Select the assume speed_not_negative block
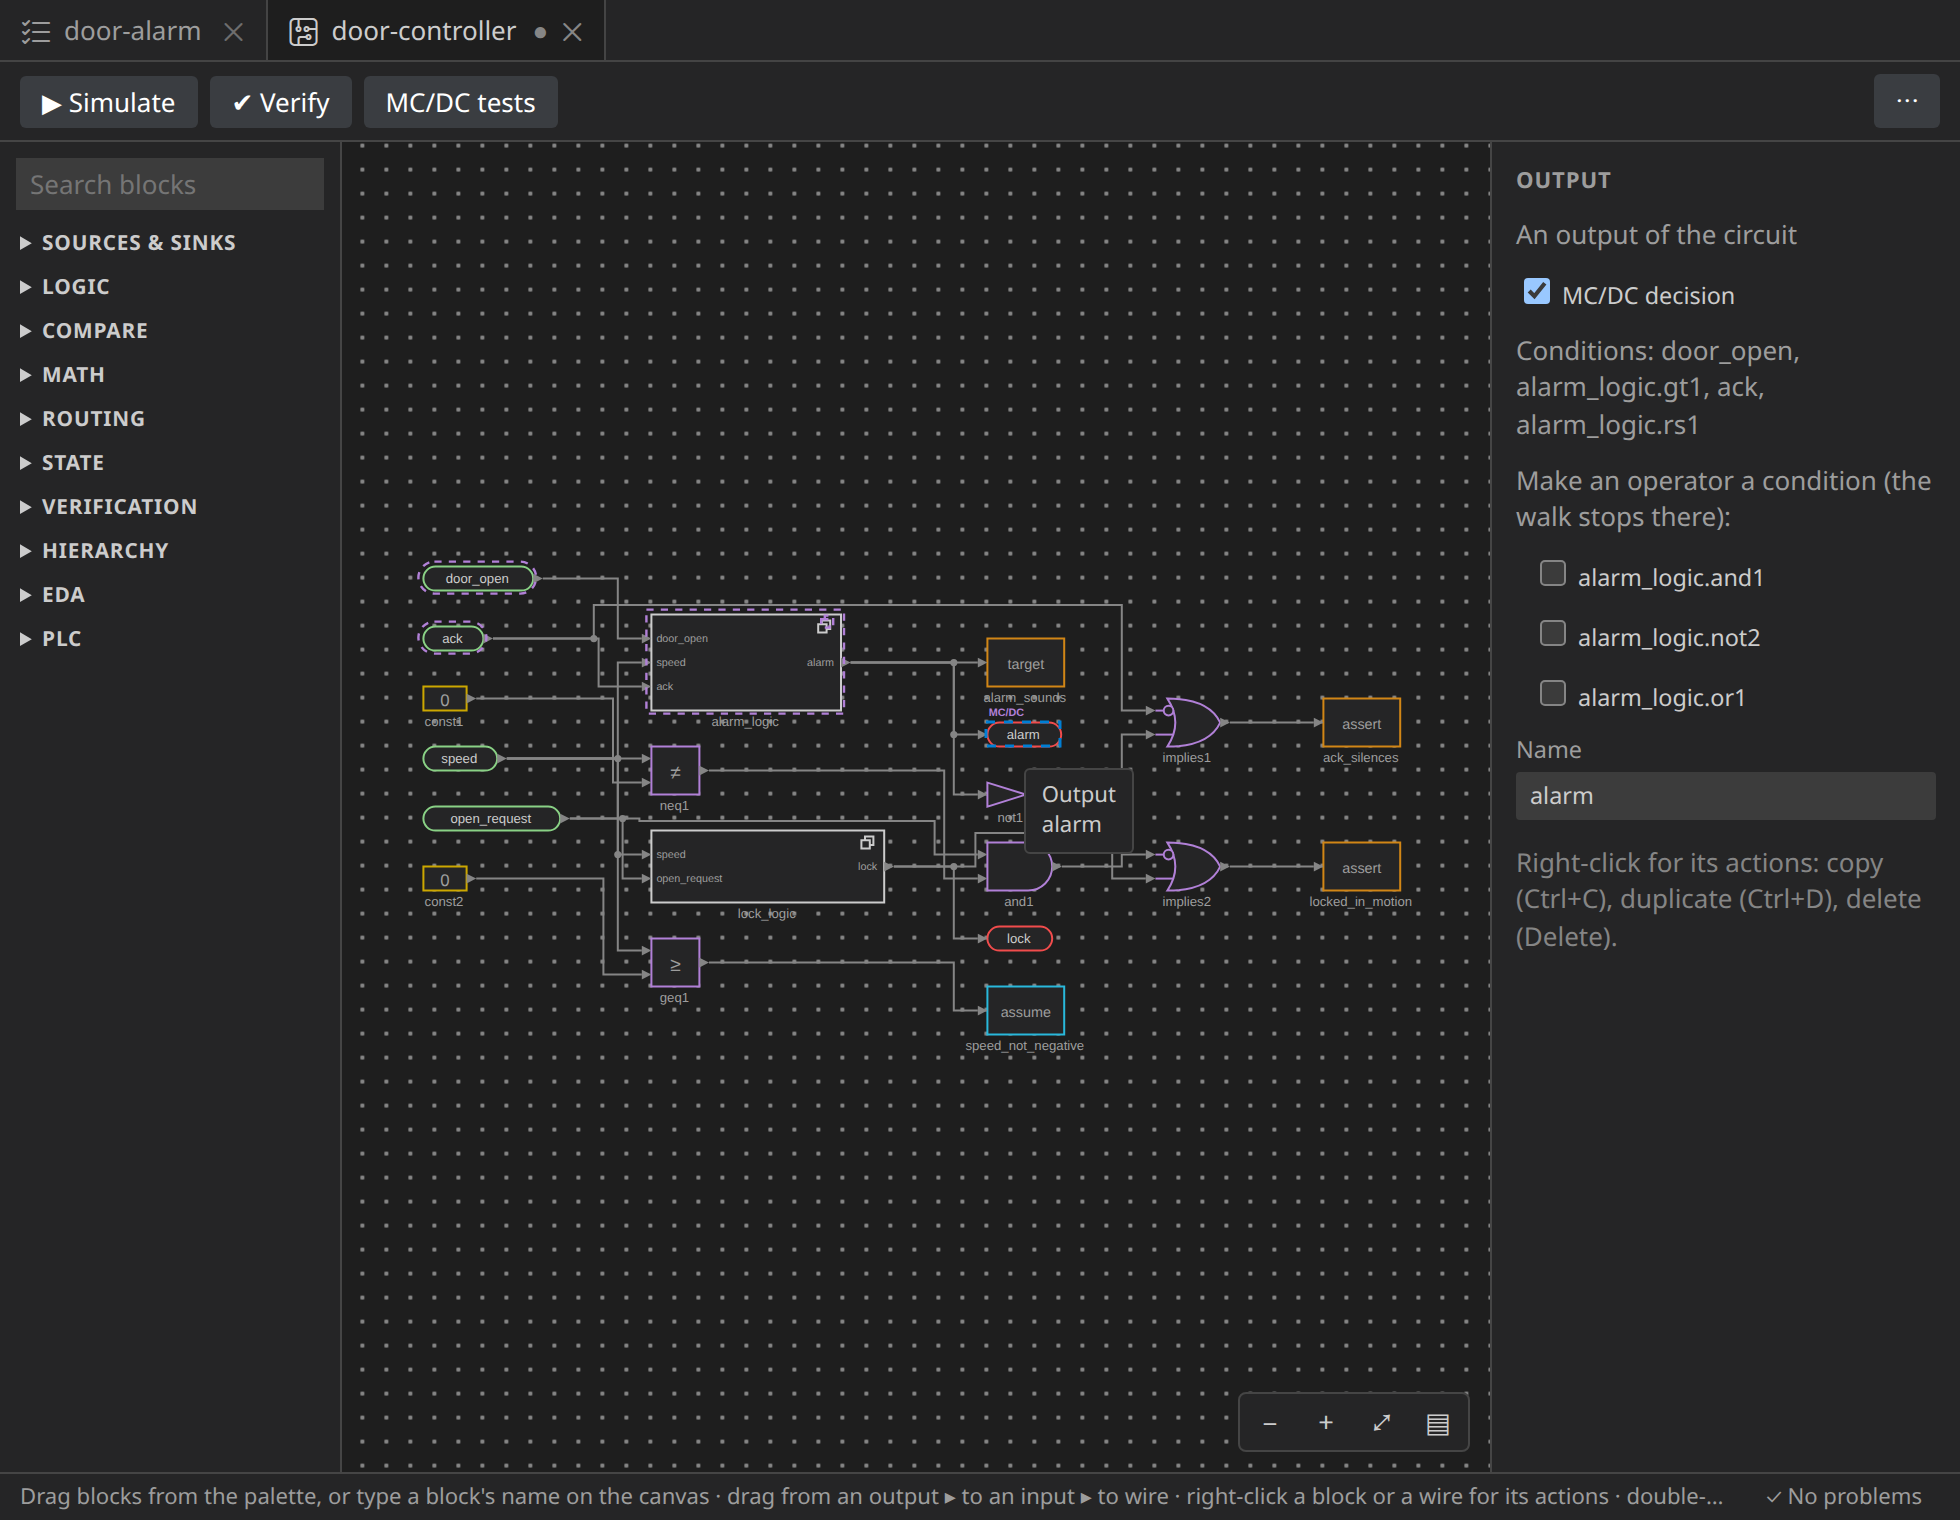Image resolution: width=1960 pixels, height=1520 pixels. pyautogui.click(x=1026, y=1011)
